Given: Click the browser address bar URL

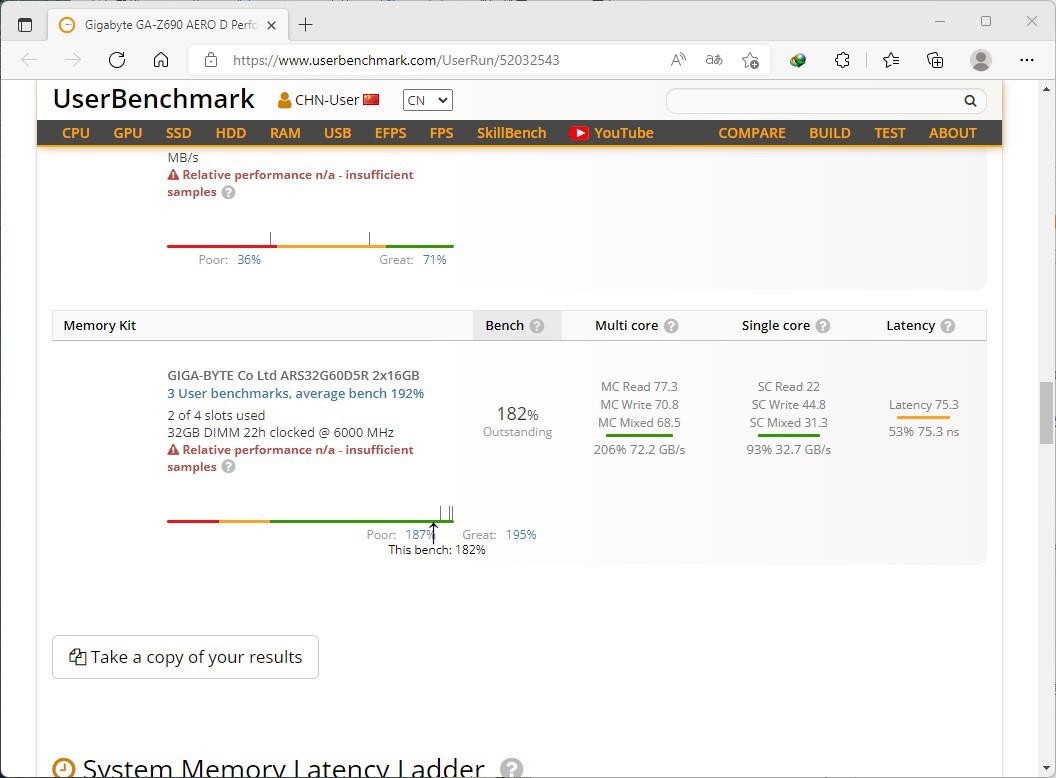Looking at the screenshot, I should 396,60.
